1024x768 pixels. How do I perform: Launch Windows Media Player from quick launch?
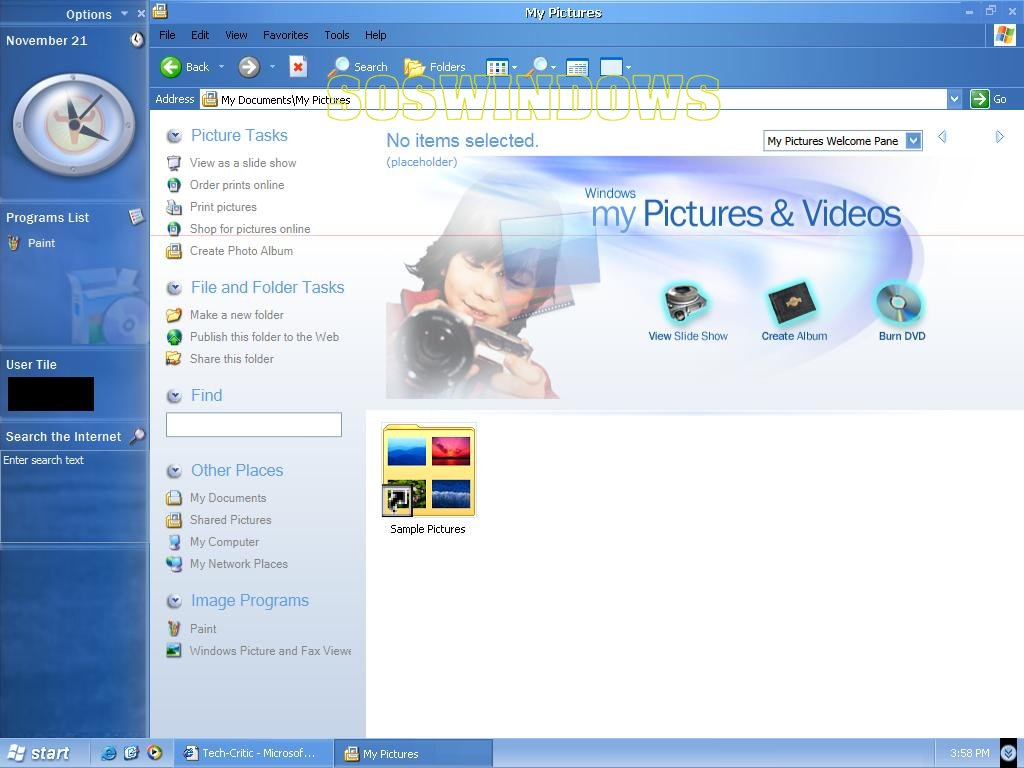pyautogui.click(x=155, y=754)
